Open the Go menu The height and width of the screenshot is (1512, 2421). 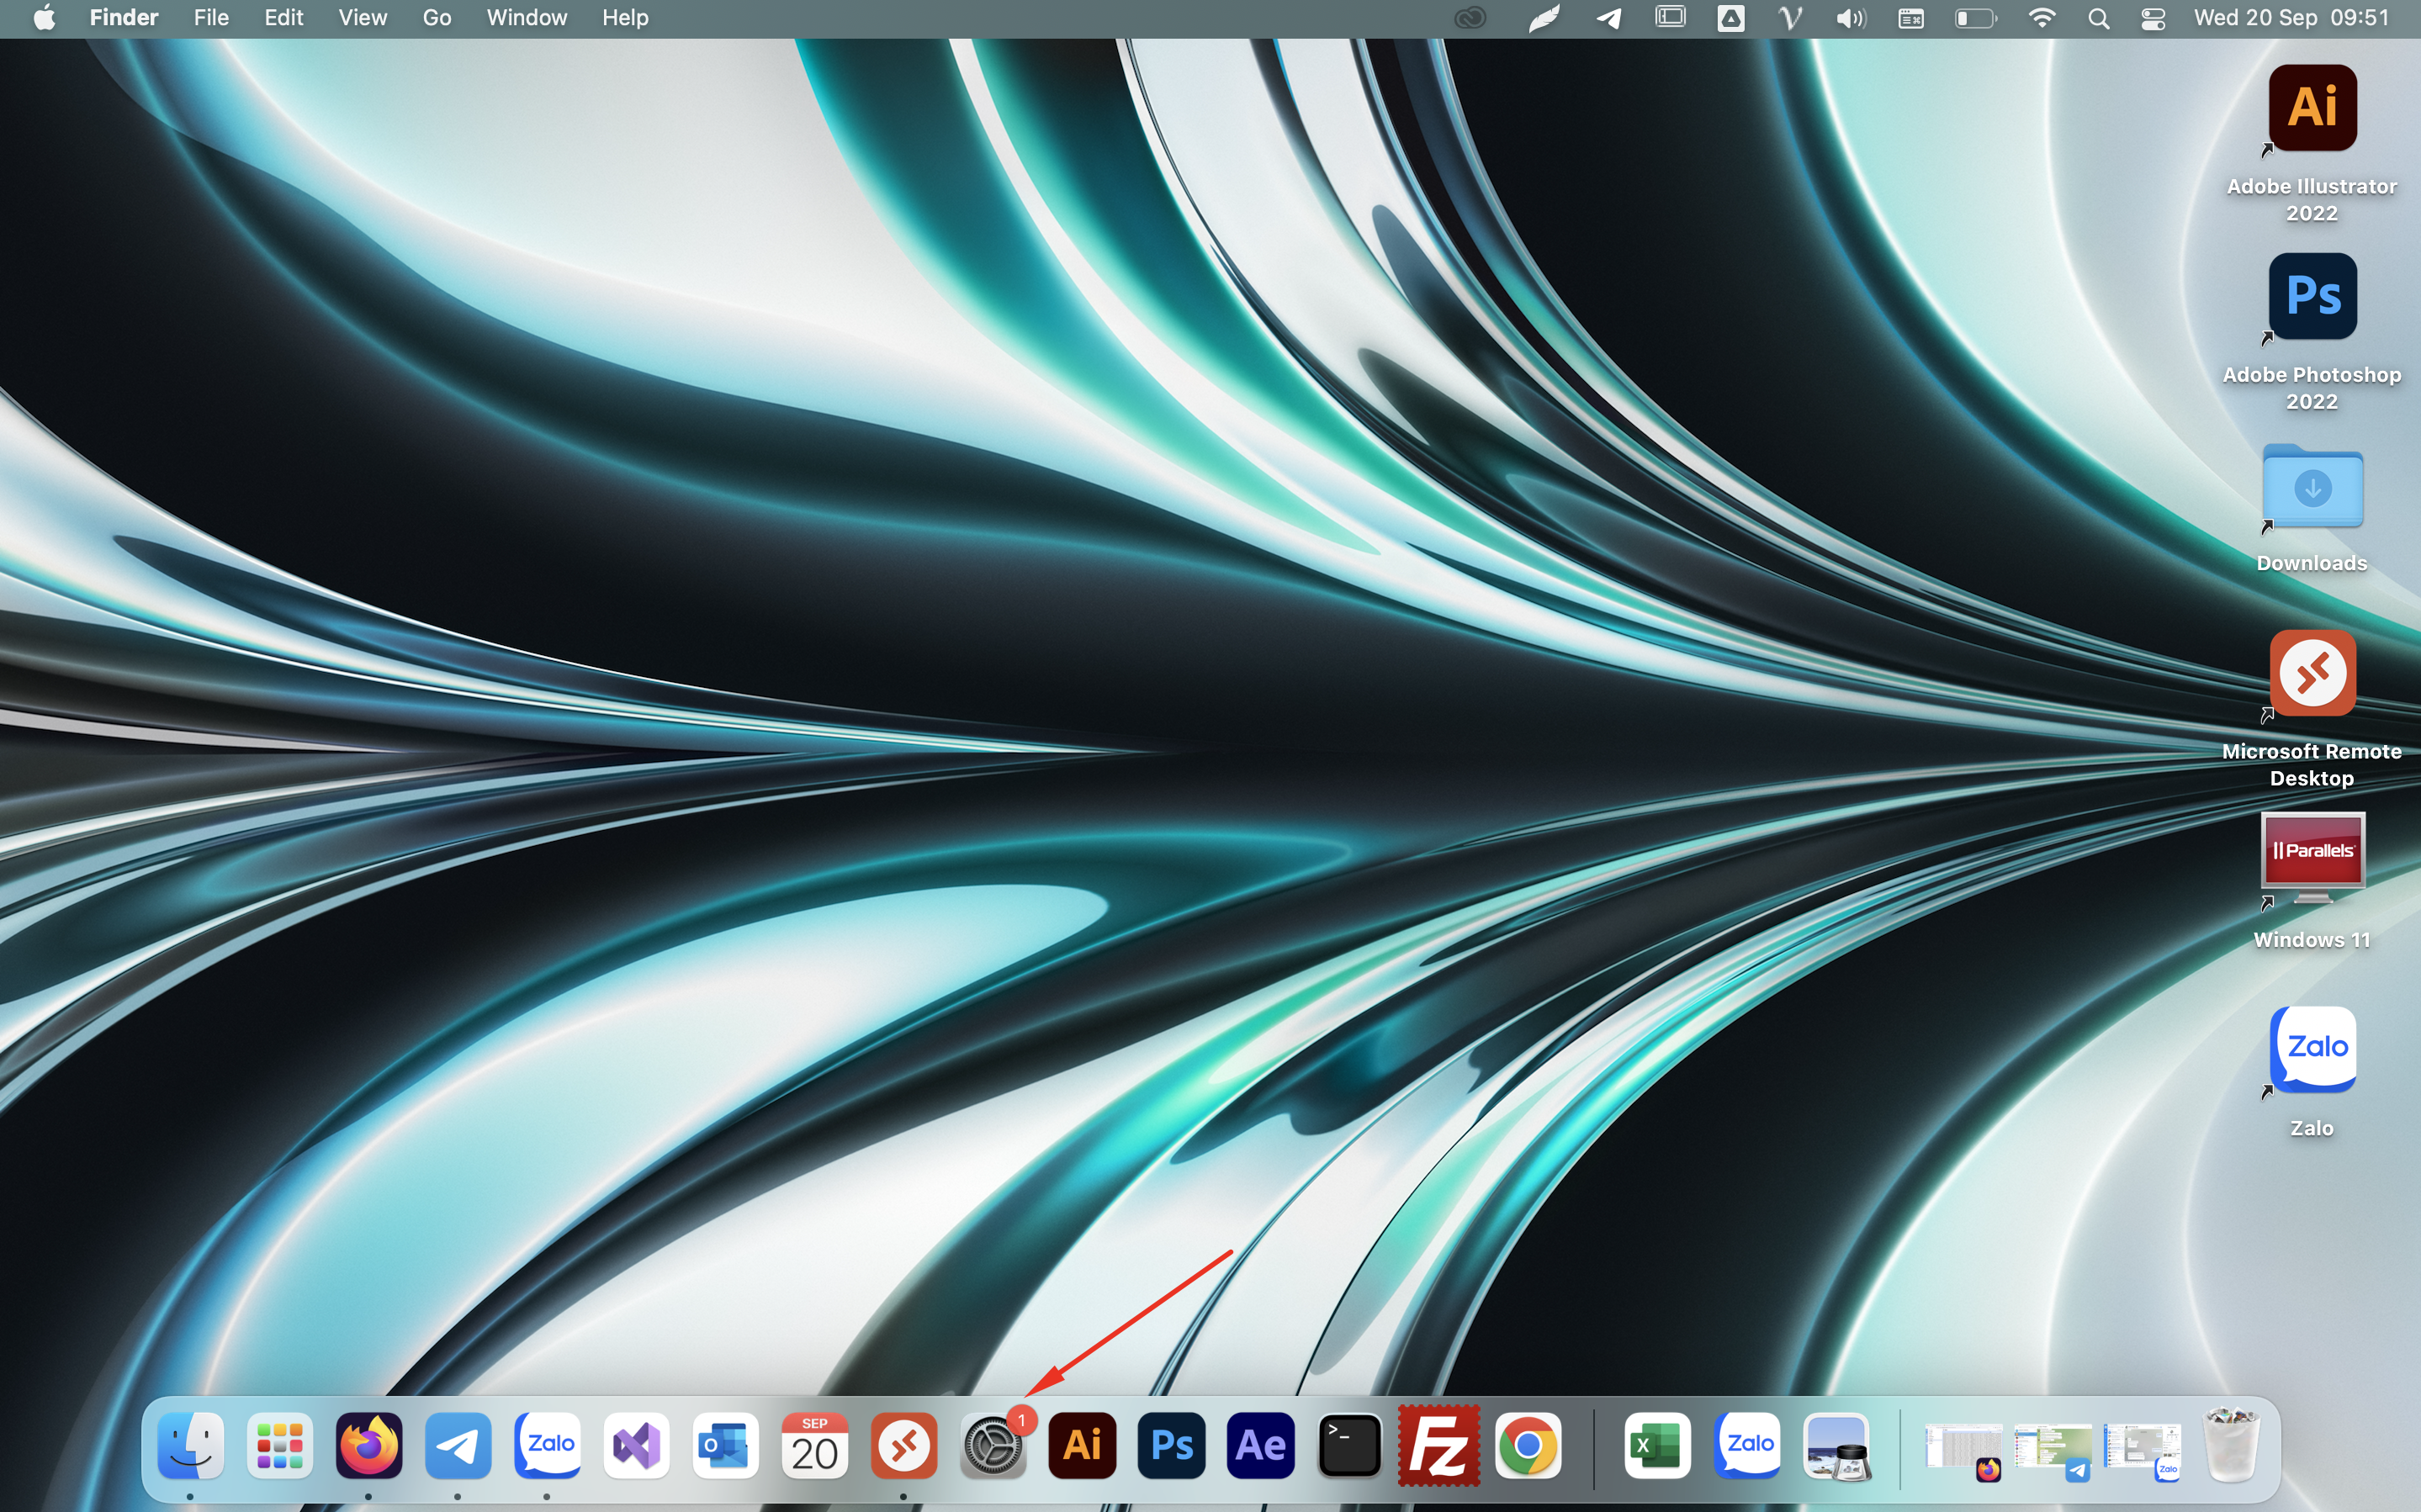click(436, 18)
